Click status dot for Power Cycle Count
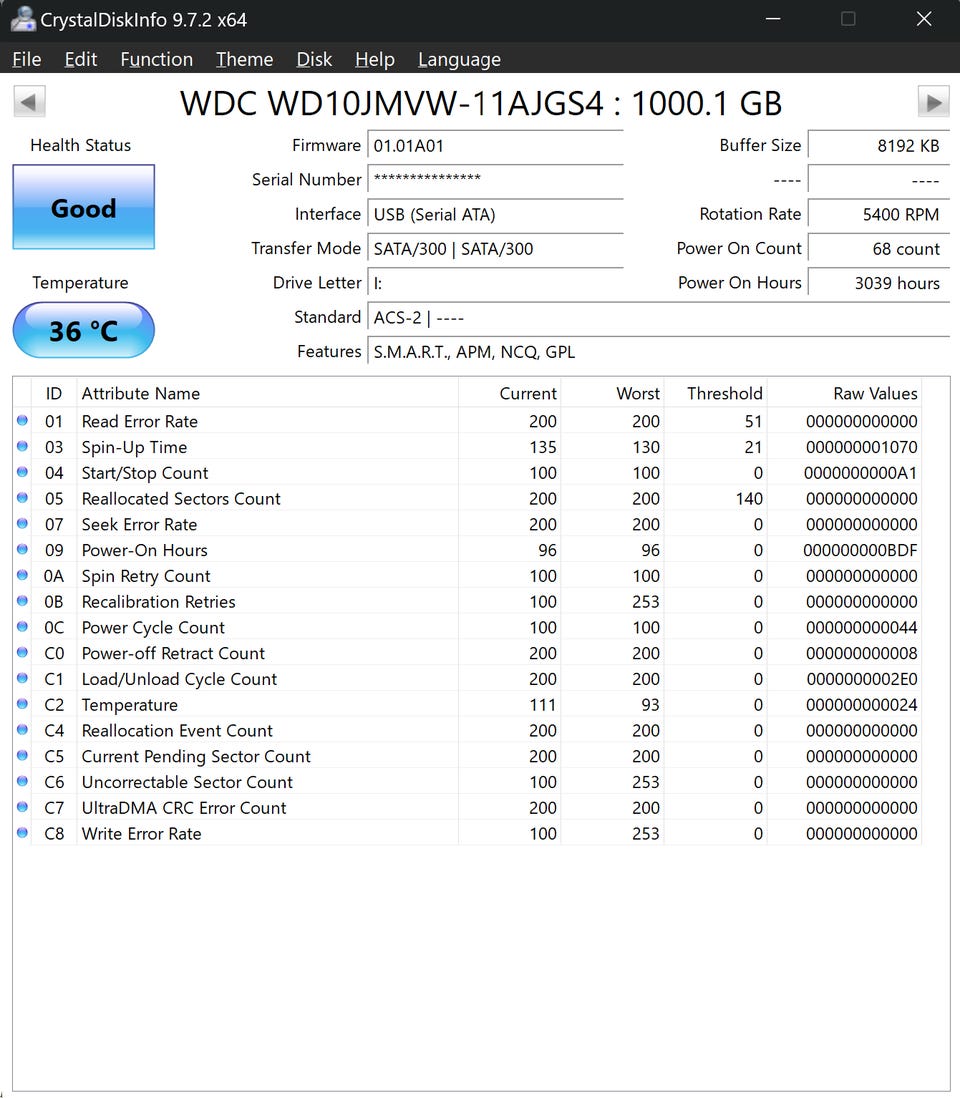The height and width of the screenshot is (1098, 960). coord(22,627)
